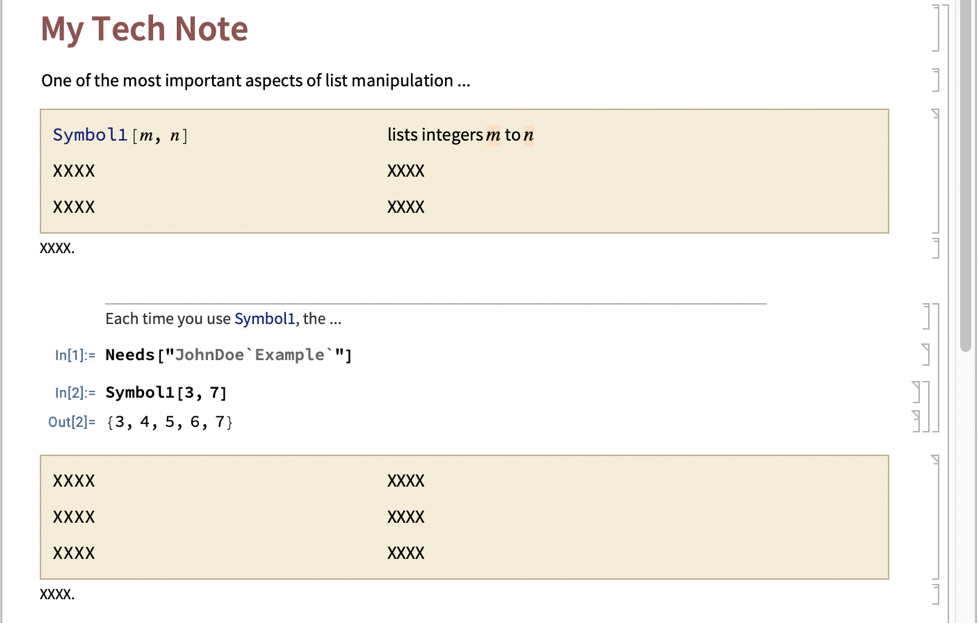
Task: Click the In[1]:= cell label
Action: [x=75, y=355]
